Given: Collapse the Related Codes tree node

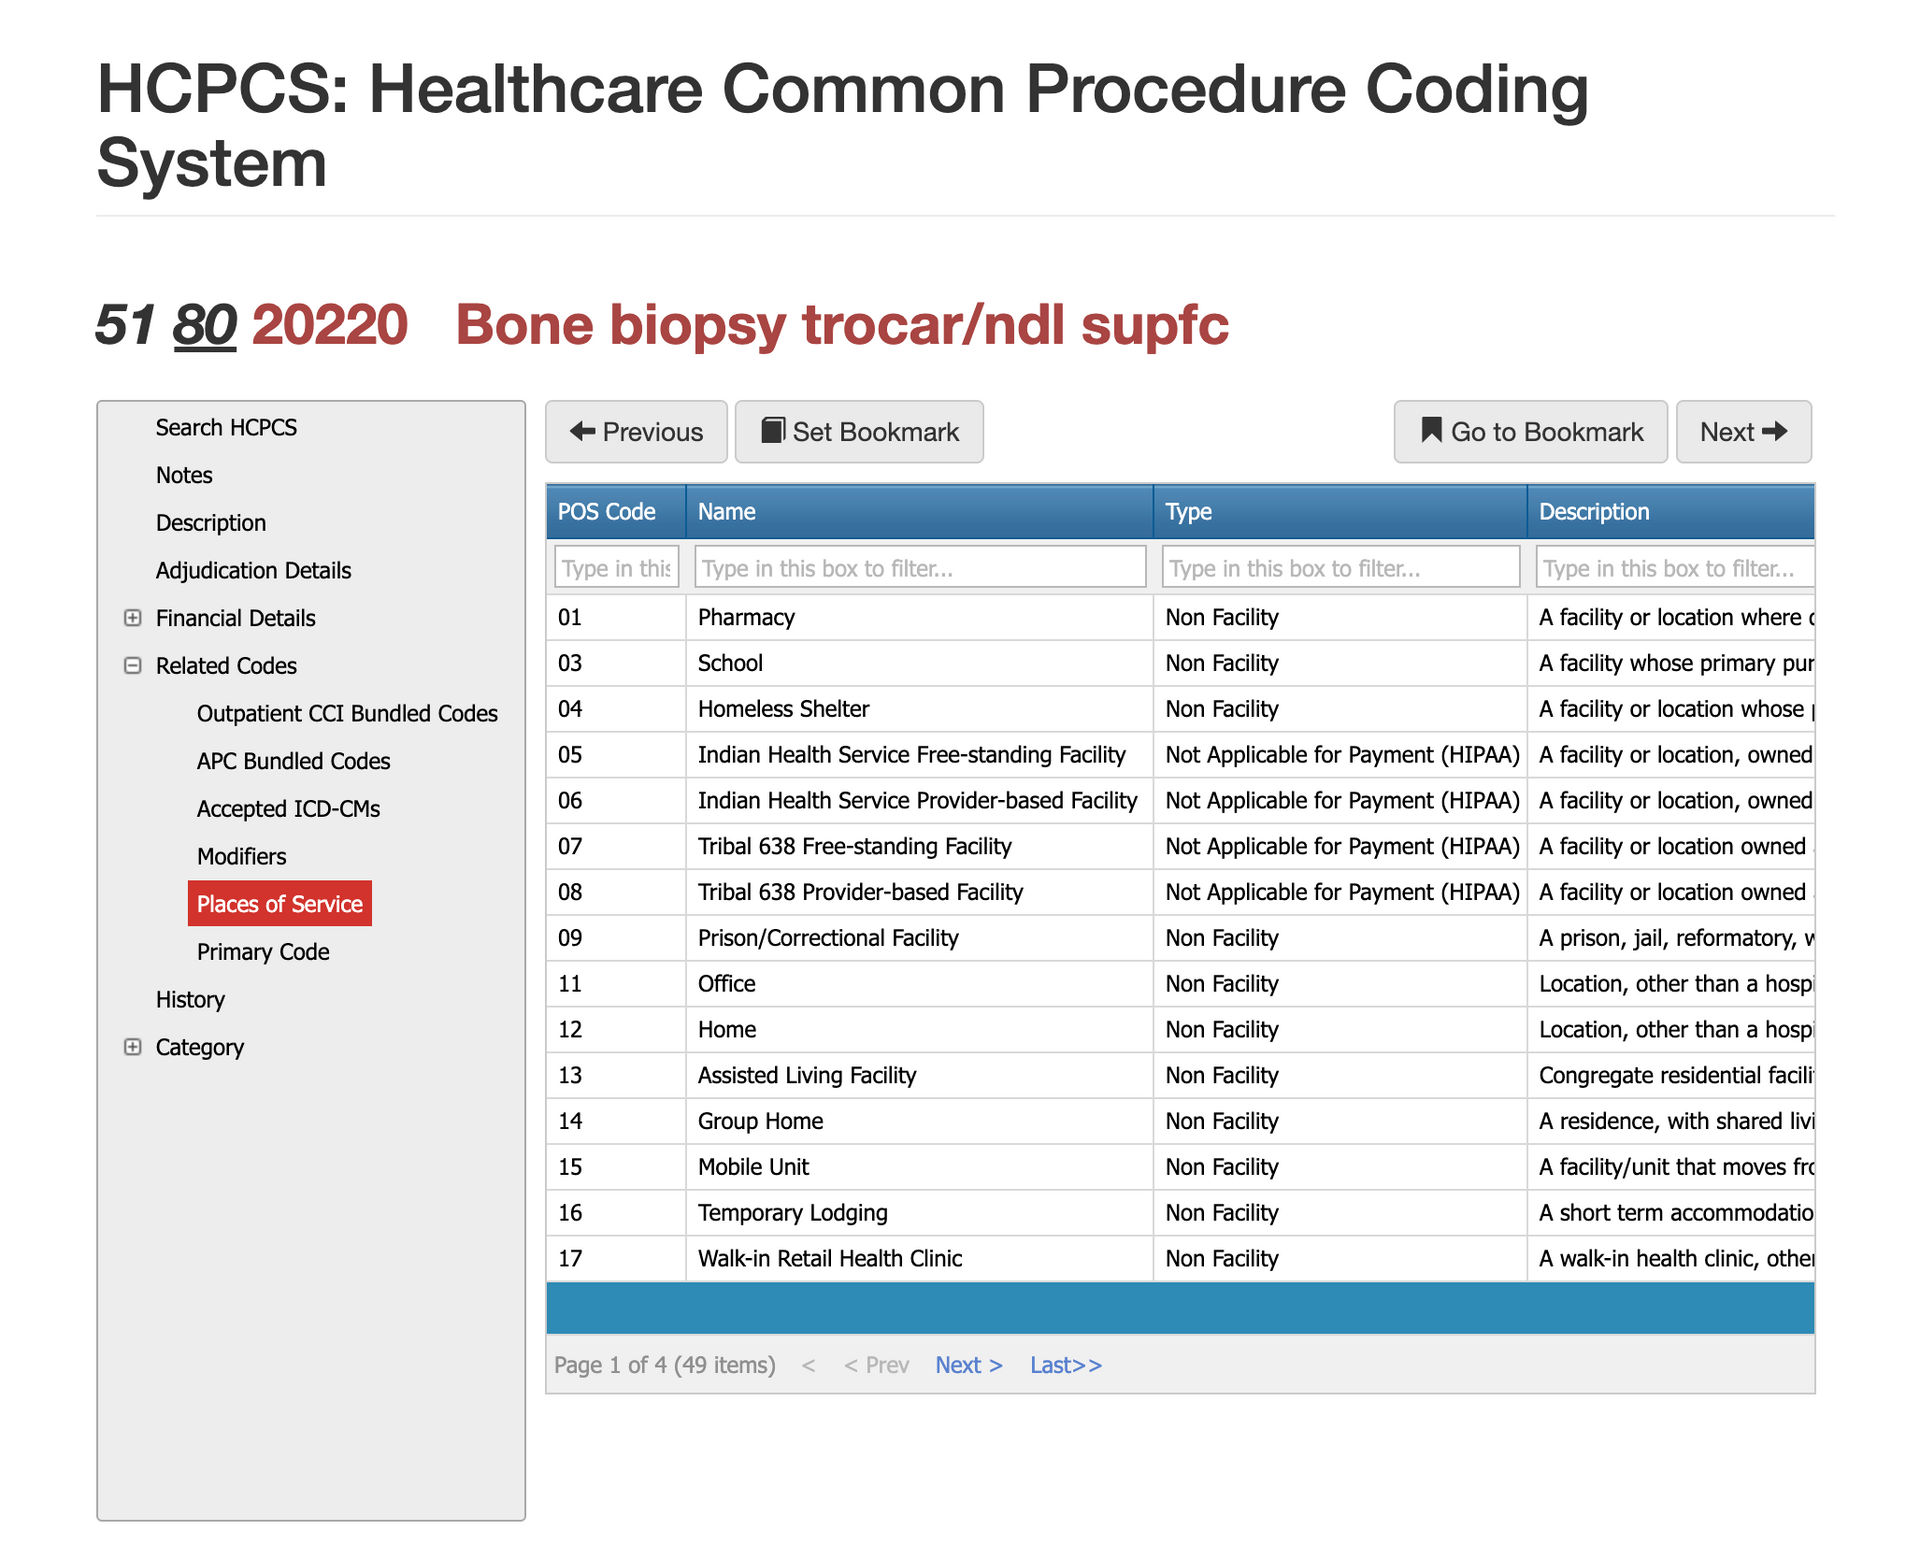Looking at the screenshot, I should pos(132,666).
